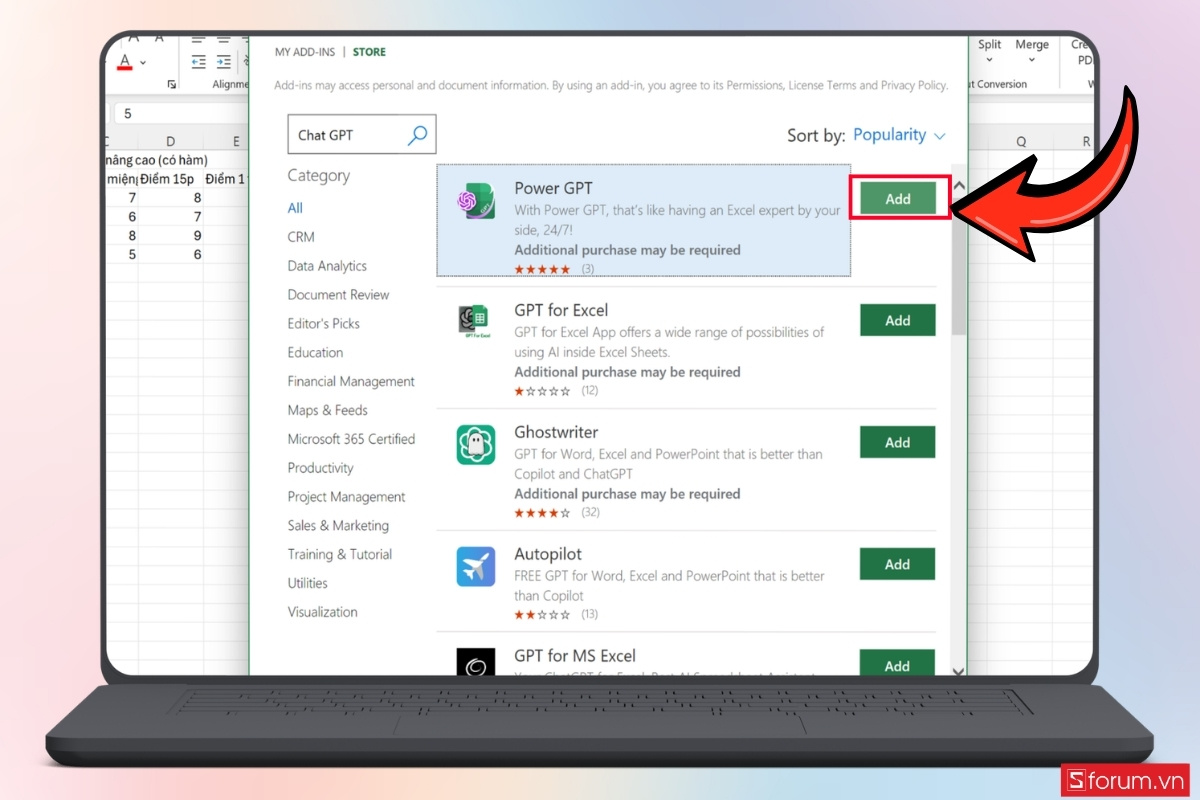This screenshot has height=800, width=1200.
Task: Open the font color dropdown arrow
Action: (143, 63)
